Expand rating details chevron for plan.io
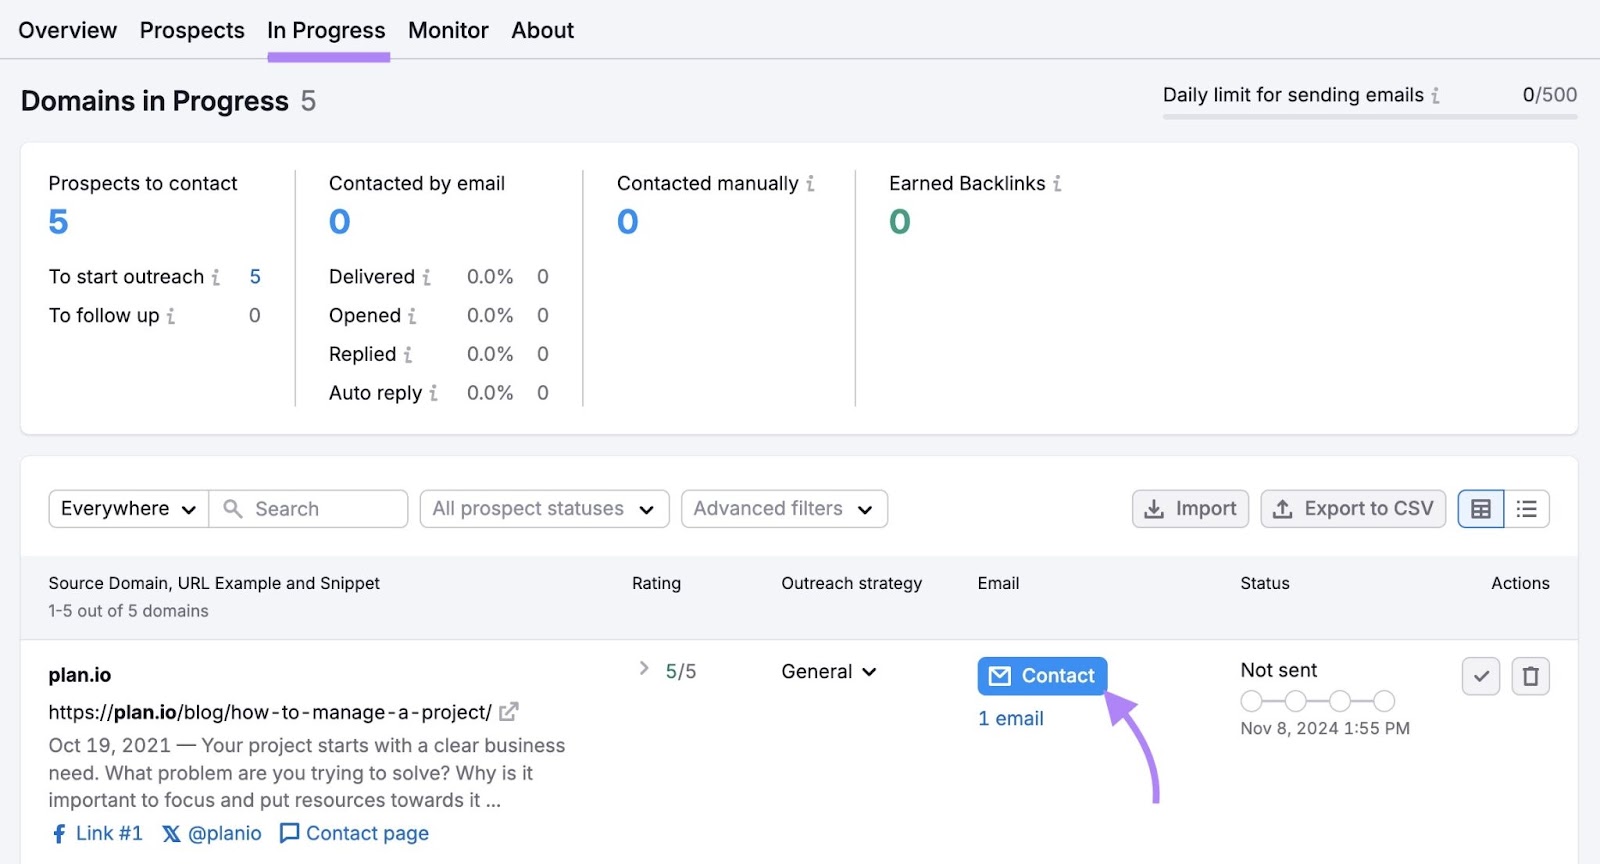 tap(644, 669)
